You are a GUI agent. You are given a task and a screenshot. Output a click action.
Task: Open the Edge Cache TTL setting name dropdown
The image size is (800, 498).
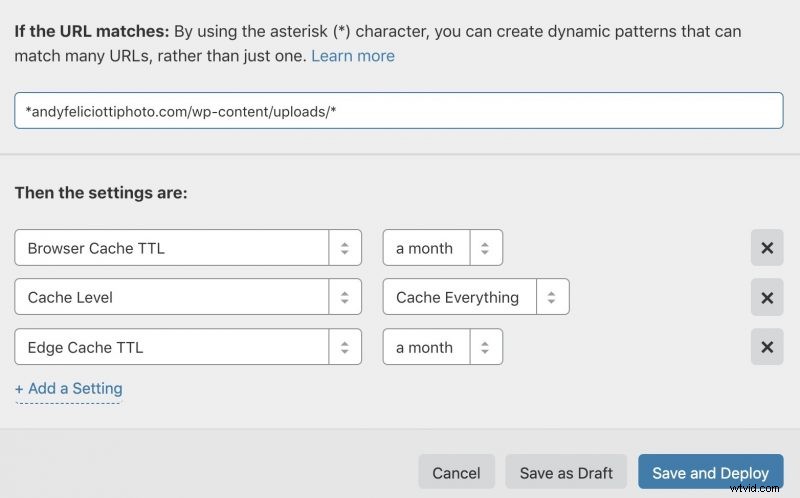click(172, 347)
